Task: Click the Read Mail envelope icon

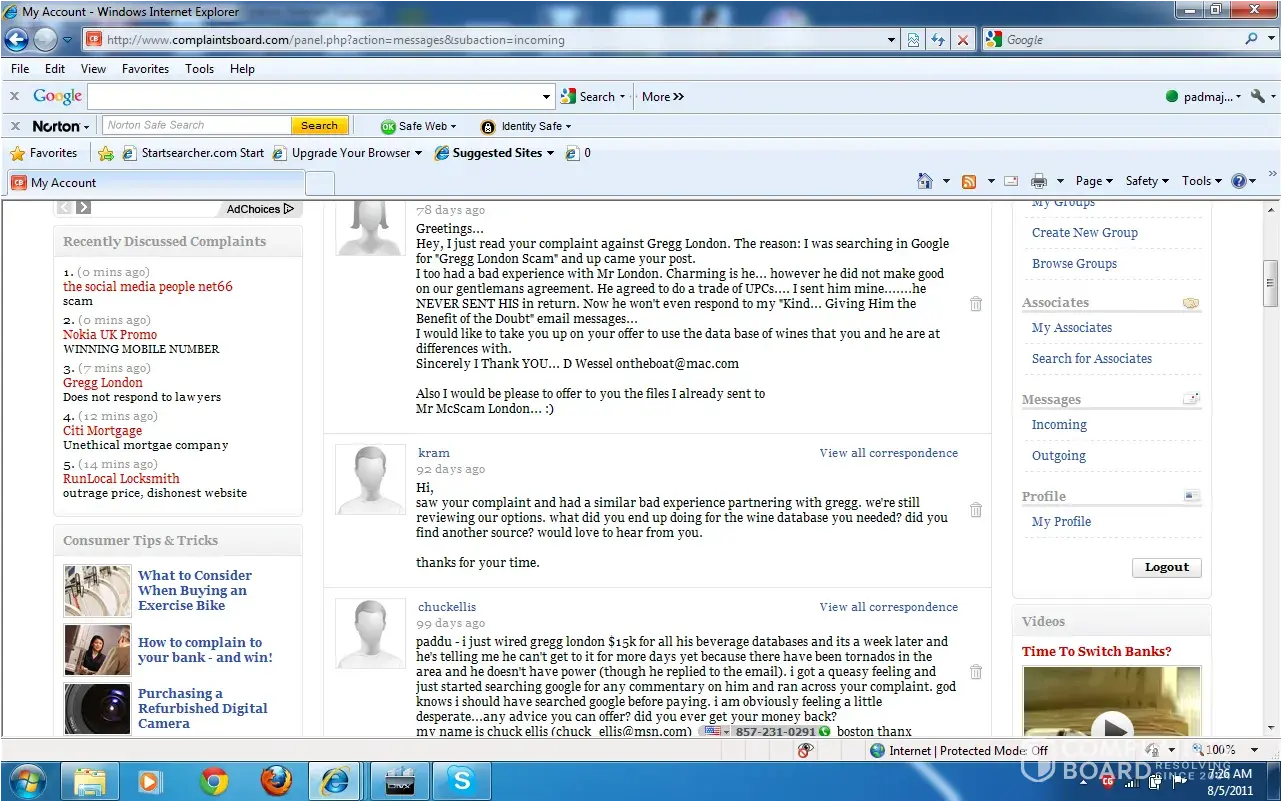Action: (x=1011, y=181)
